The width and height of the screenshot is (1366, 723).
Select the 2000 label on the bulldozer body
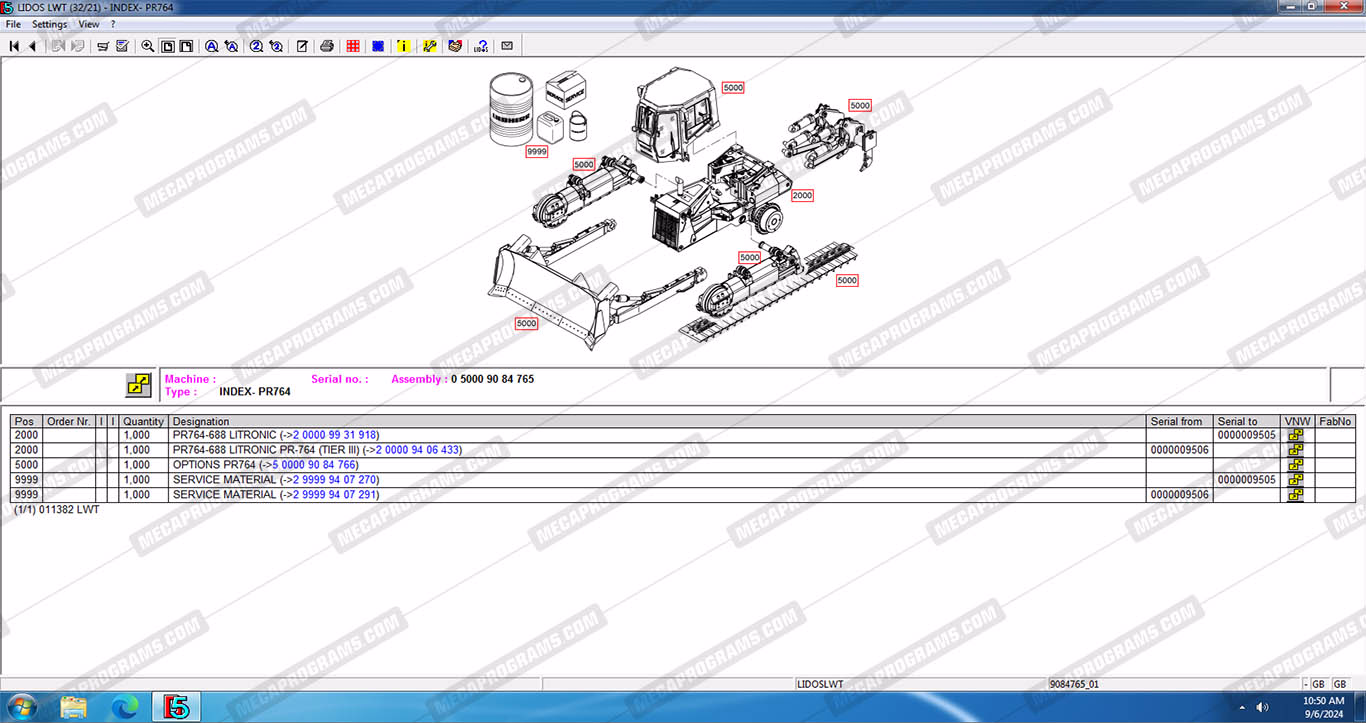click(x=802, y=196)
